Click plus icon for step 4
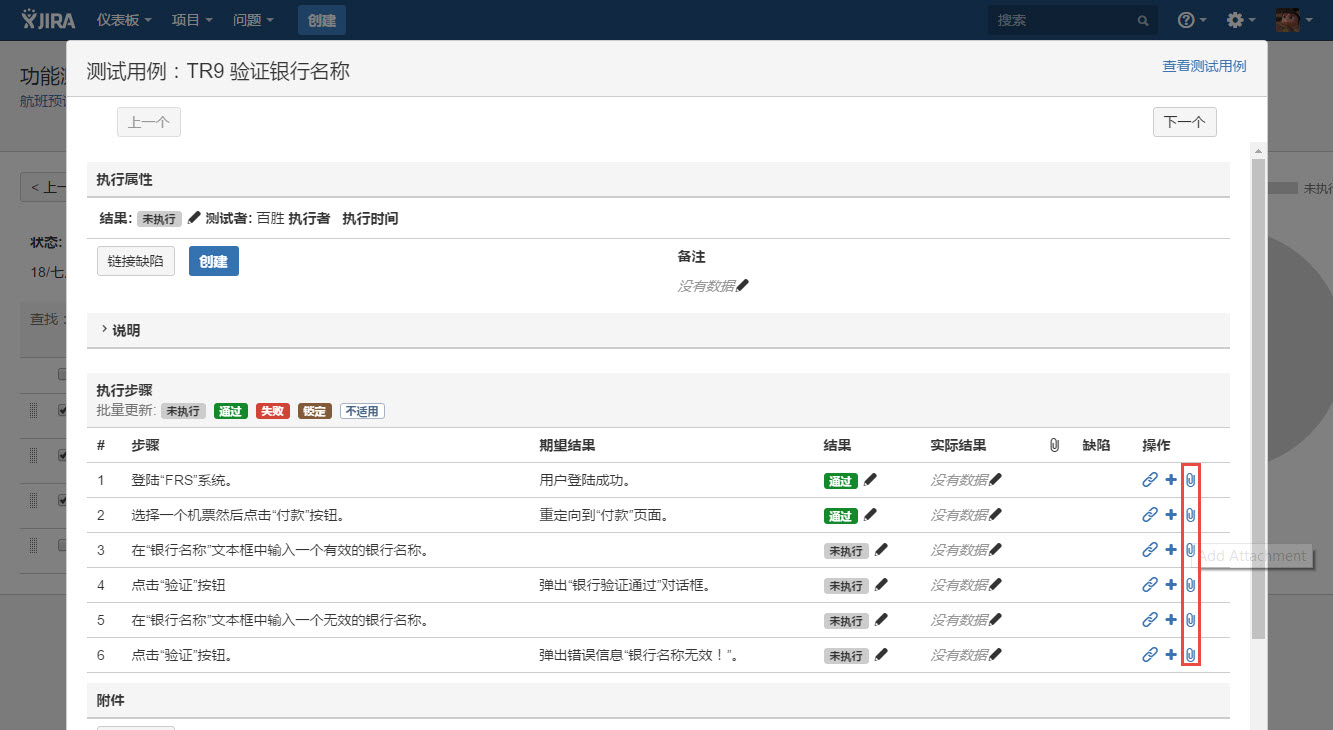This screenshot has height=730, width=1333. [1171, 585]
